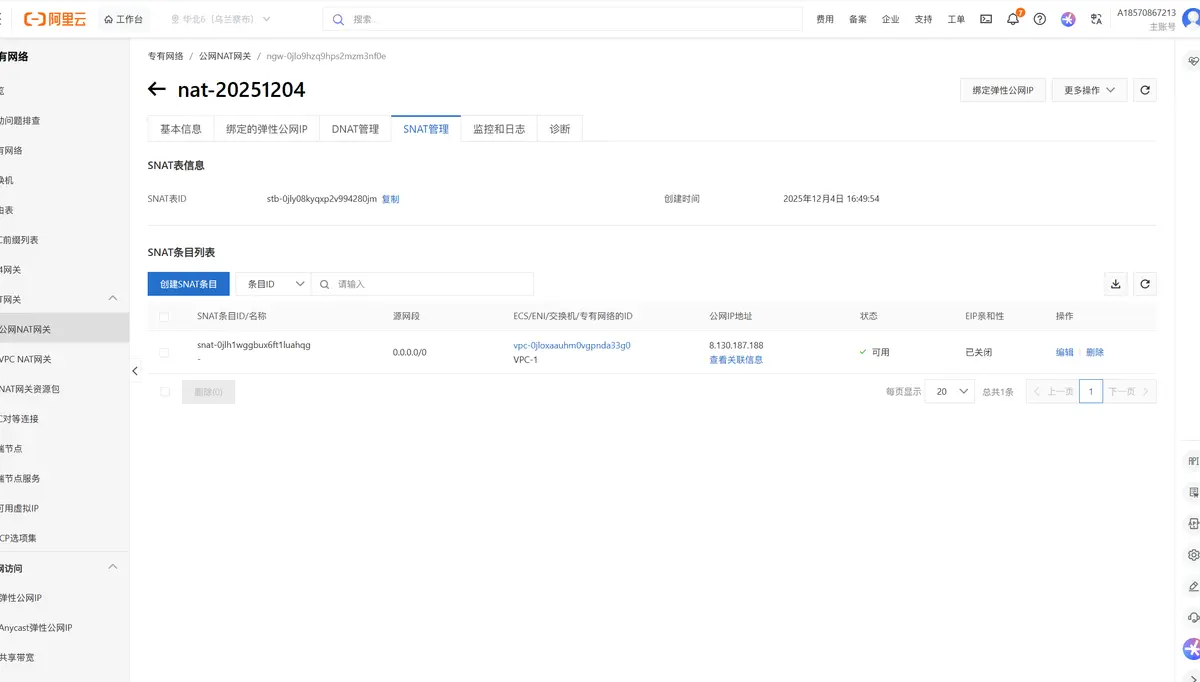Click the 创建SNAT条目 button
Image resolution: width=1200 pixels, height=682 pixels.
(x=189, y=284)
